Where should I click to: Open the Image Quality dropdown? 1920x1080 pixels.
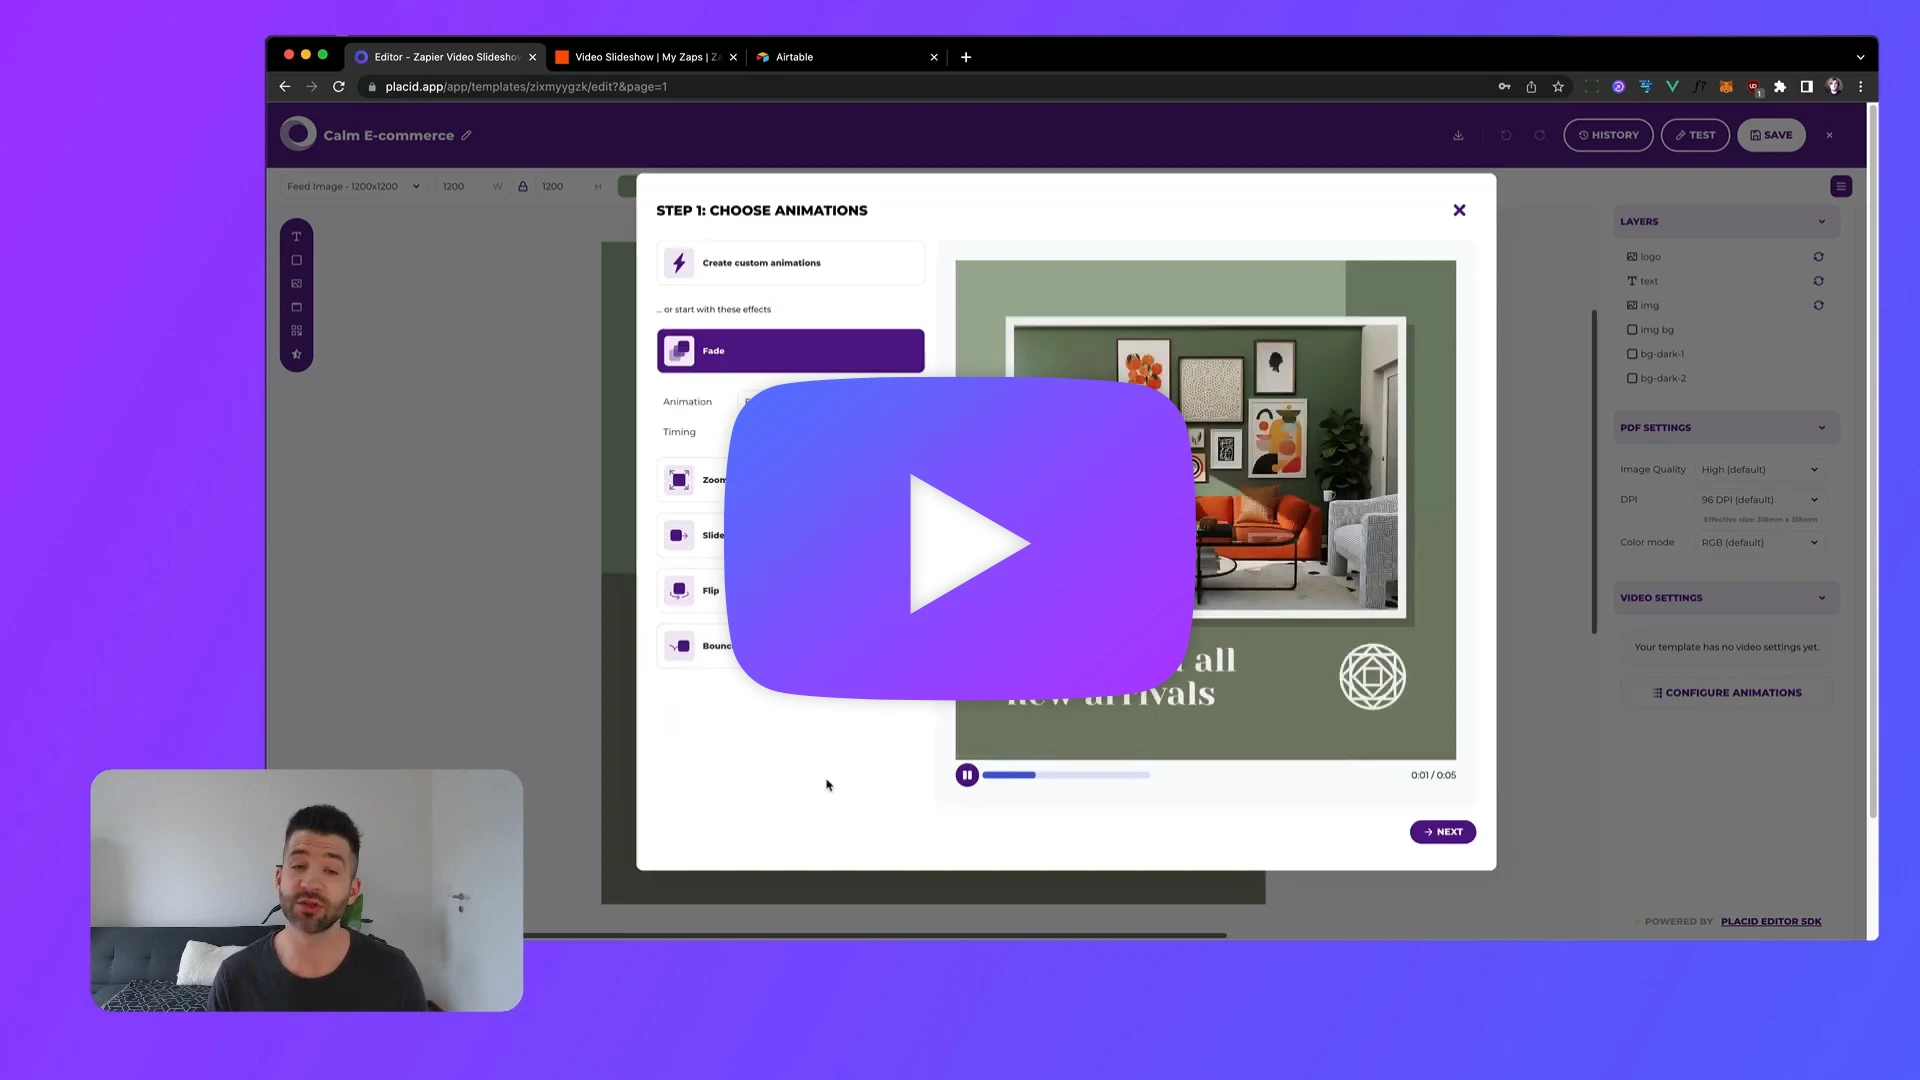(x=1759, y=469)
